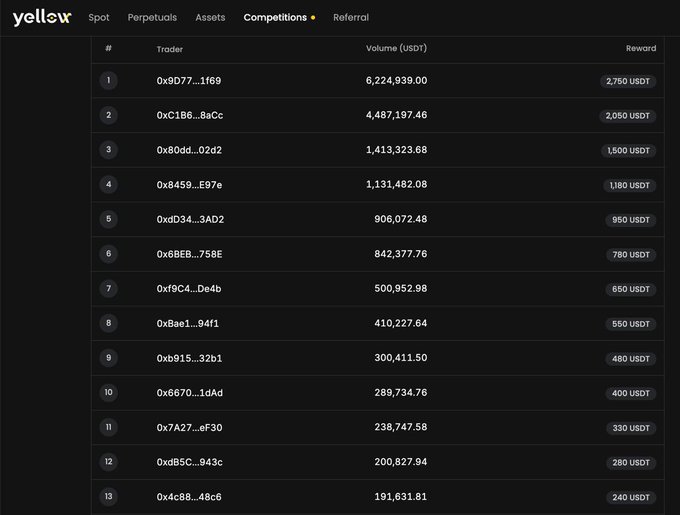Viewport: 680px width, 515px height.
Task: Select trader address 0x80dd...02d2
Action: 190,150
